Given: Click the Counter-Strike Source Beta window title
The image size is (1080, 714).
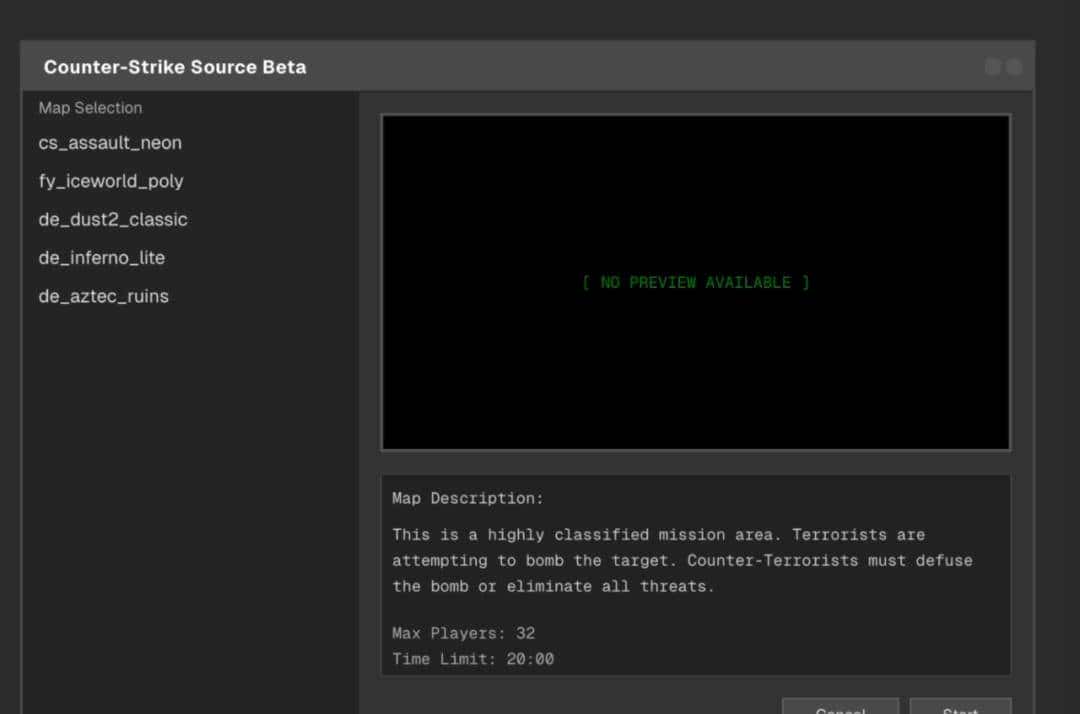Looking at the screenshot, I should pyautogui.click(x=175, y=67).
